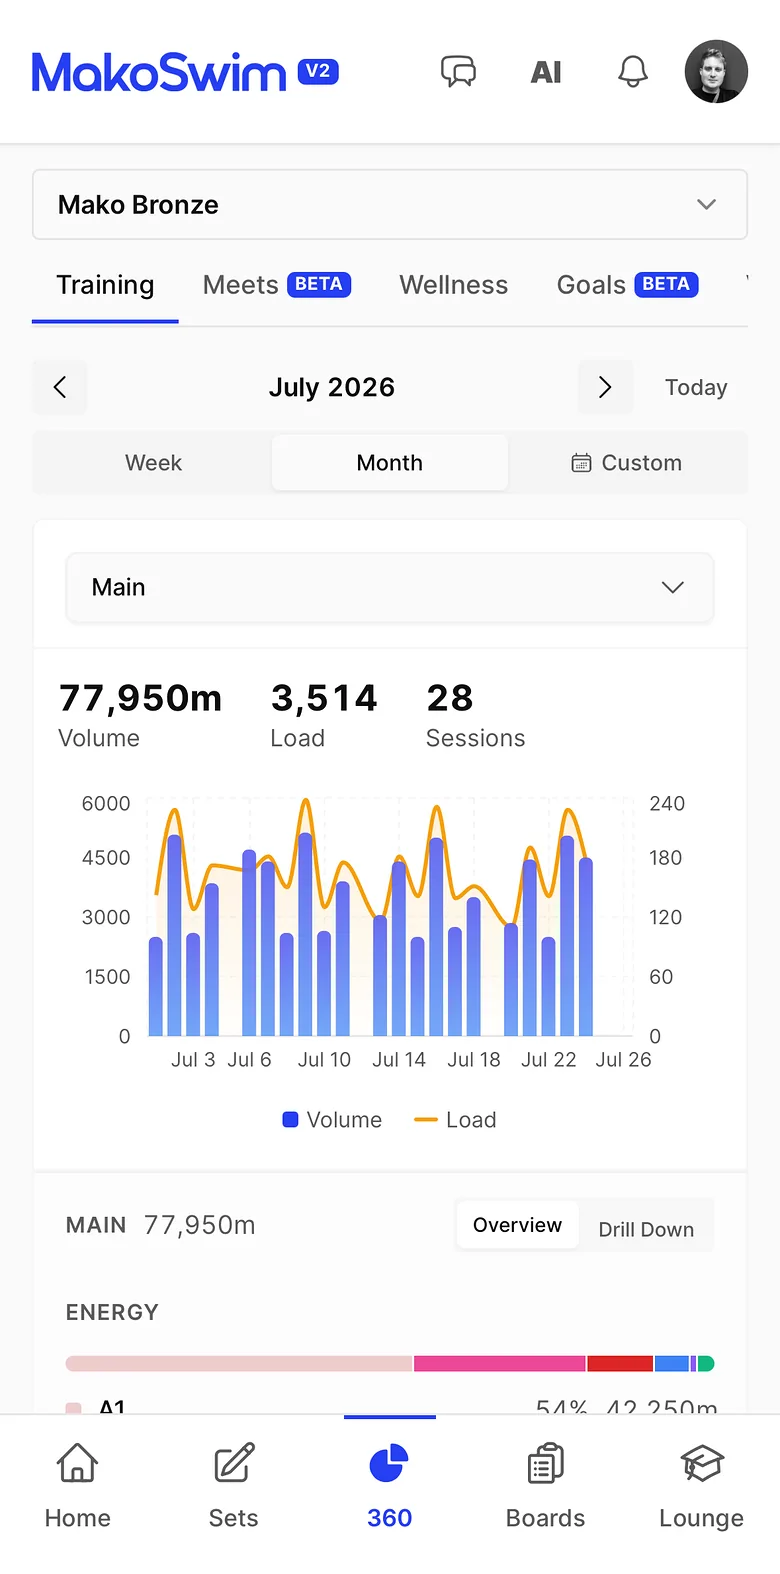This screenshot has height=1574, width=780.
Task: Click the calendar icon beside Custom
Action: tap(581, 463)
